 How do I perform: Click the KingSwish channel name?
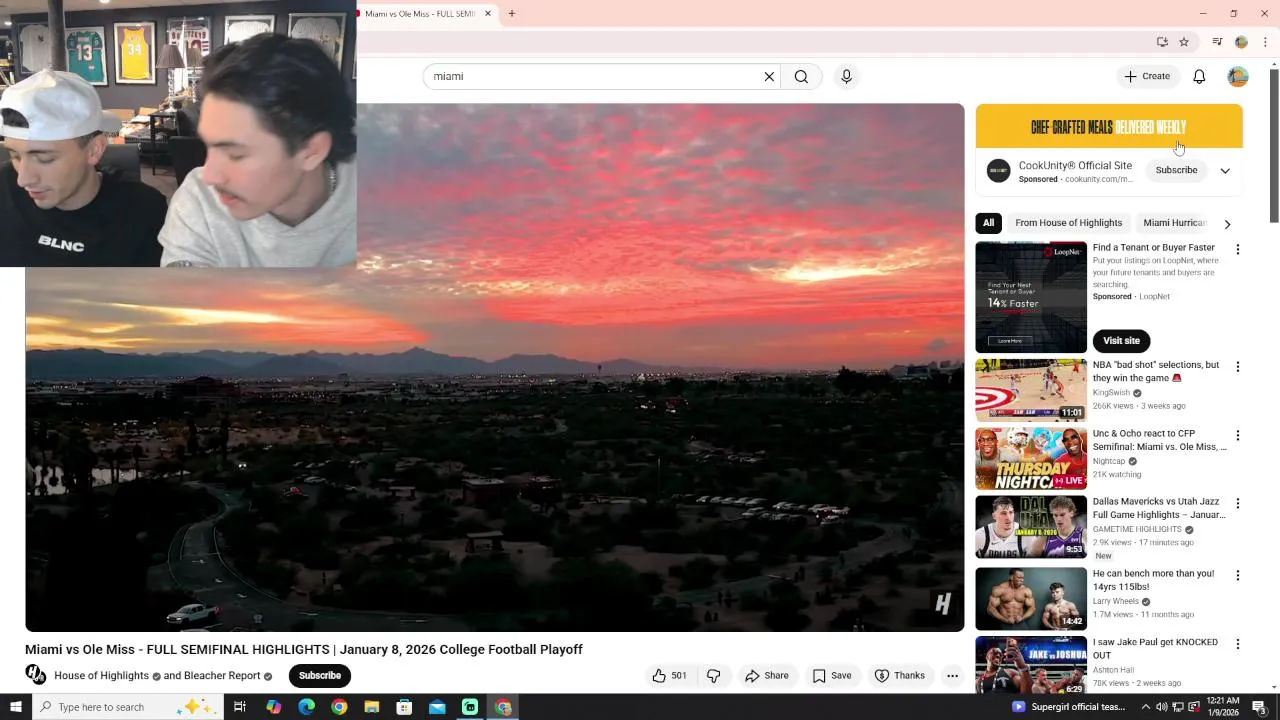[1111, 393]
